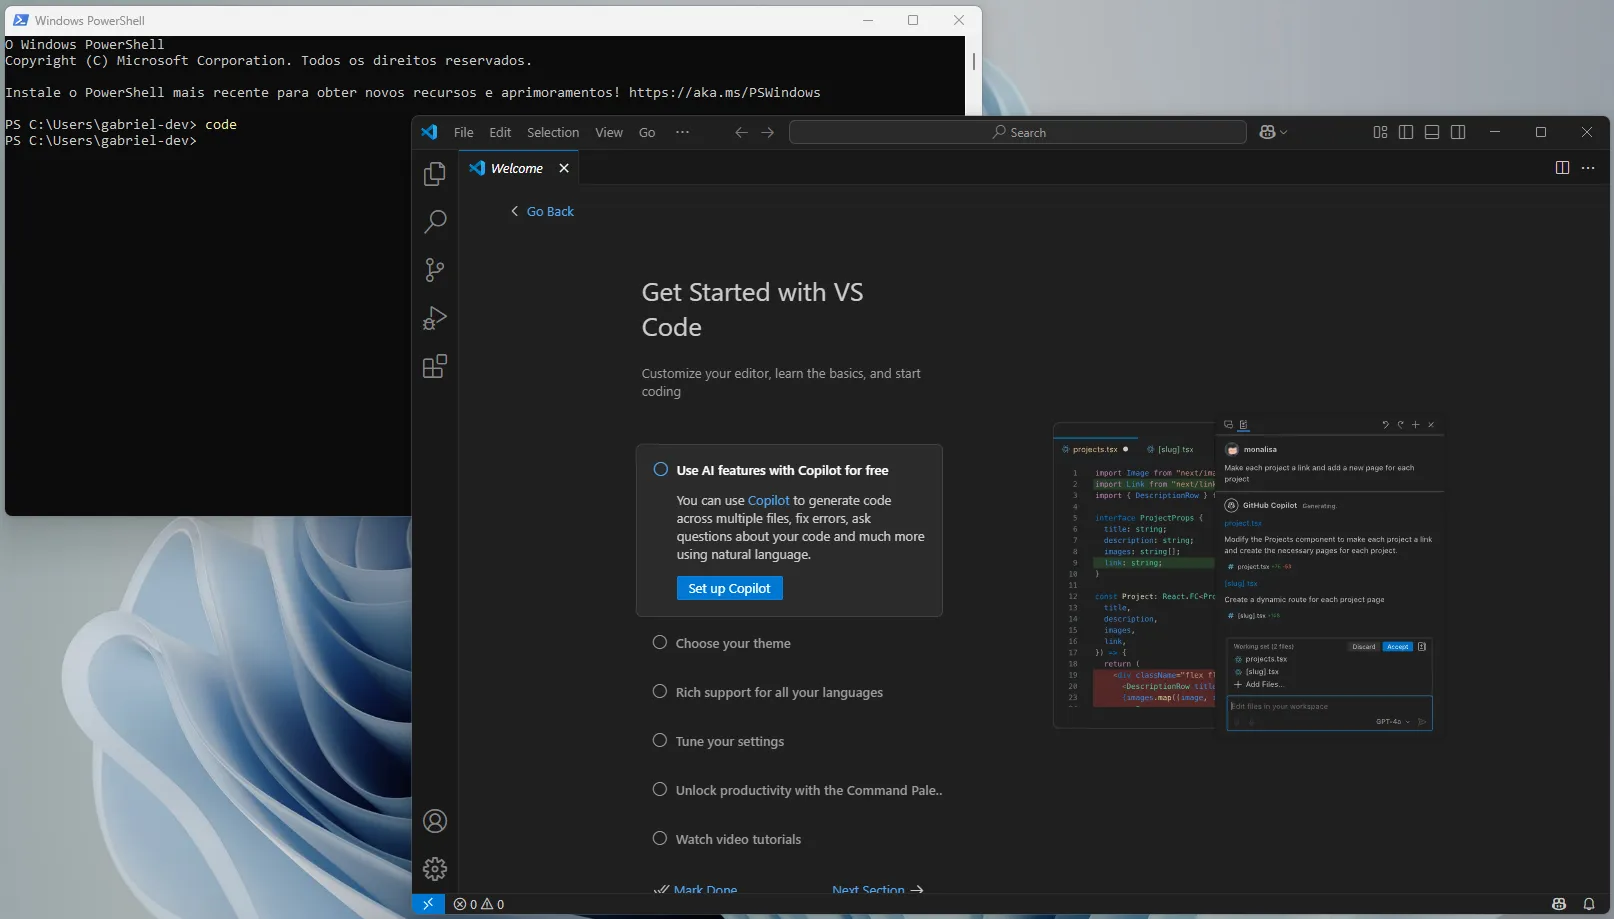Check the 'Unlock productivity' completion circle
Image resolution: width=1614 pixels, height=919 pixels.
(x=660, y=789)
